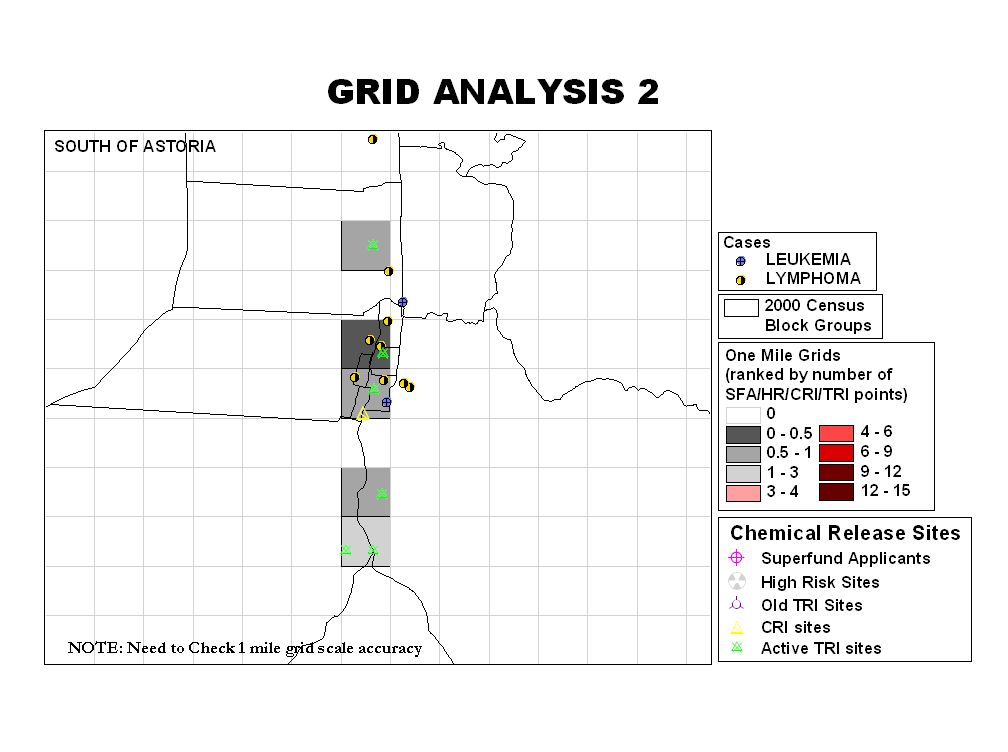Click the GRID ANALYSIS 2 title
The height and width of the screenshot is (752, 1008).
coord(493,92)
